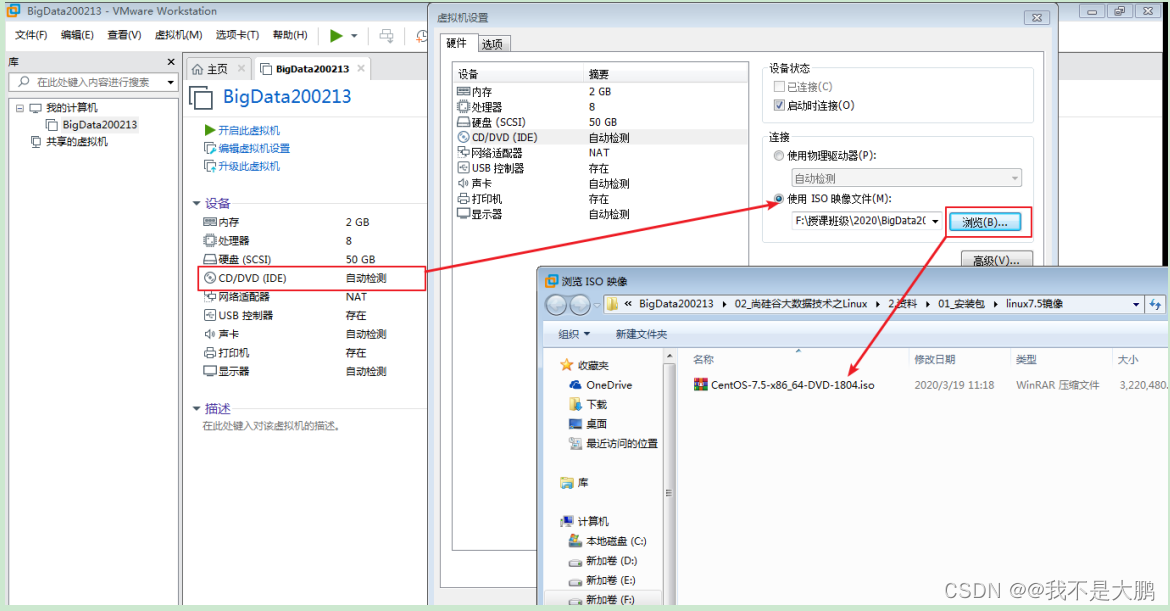
Task: Select 硬盘 (SCSI) in settings hardware list
Action: 600,122
